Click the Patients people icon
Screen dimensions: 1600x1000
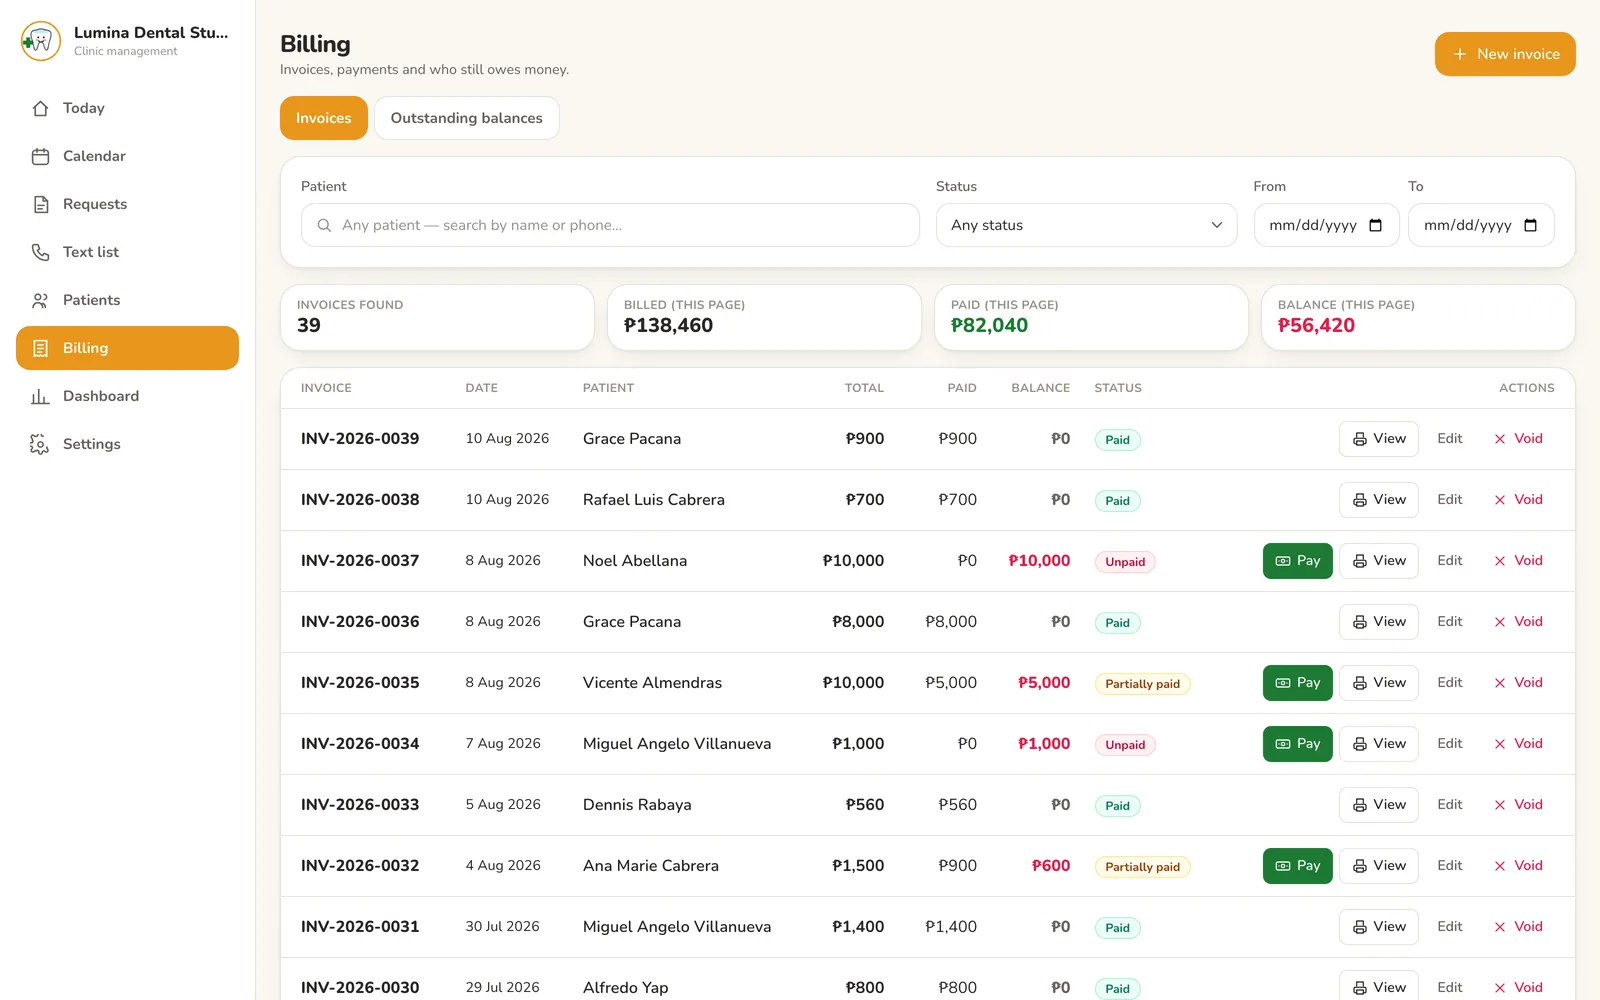coord(40,300)
